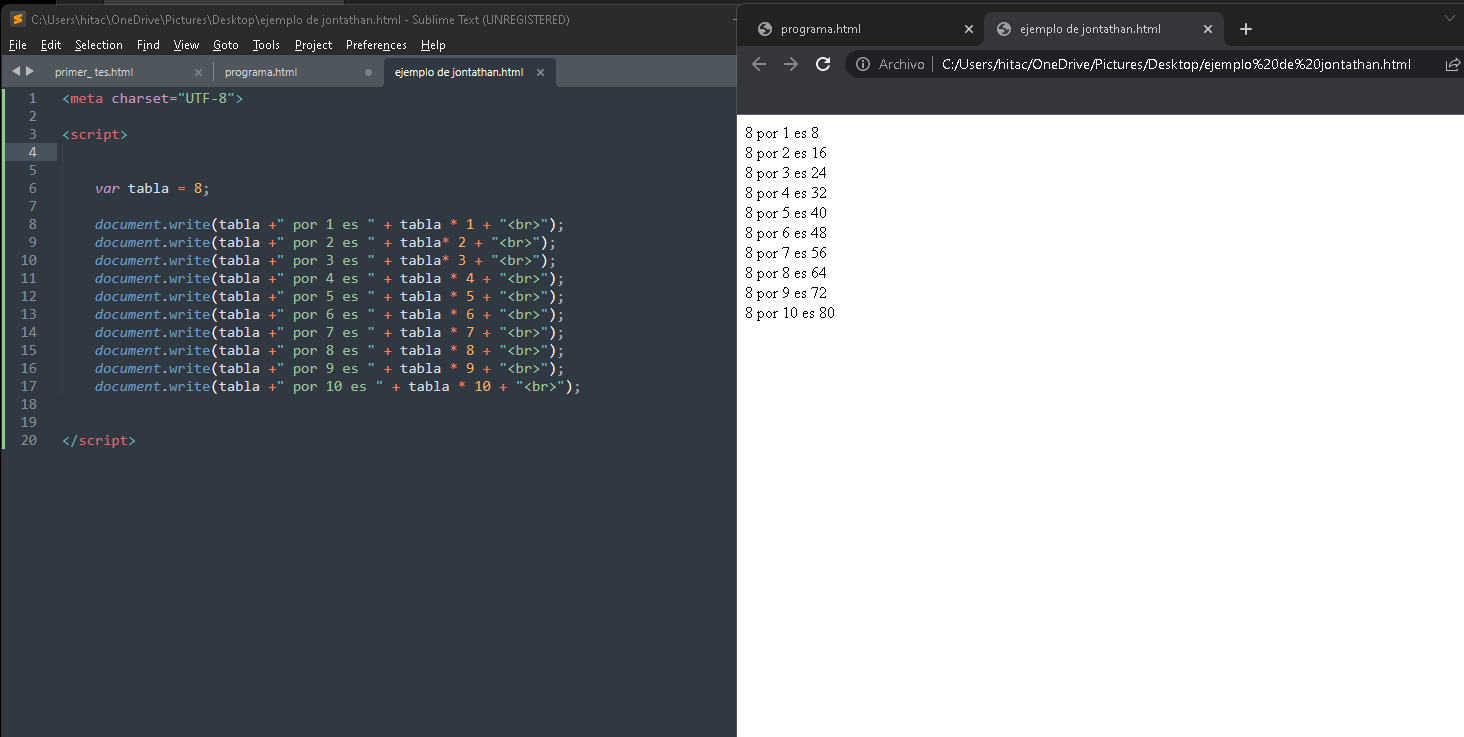Click "8 por 2 es 16" on the web page
1464x737 pixels.
coord(786,153)
